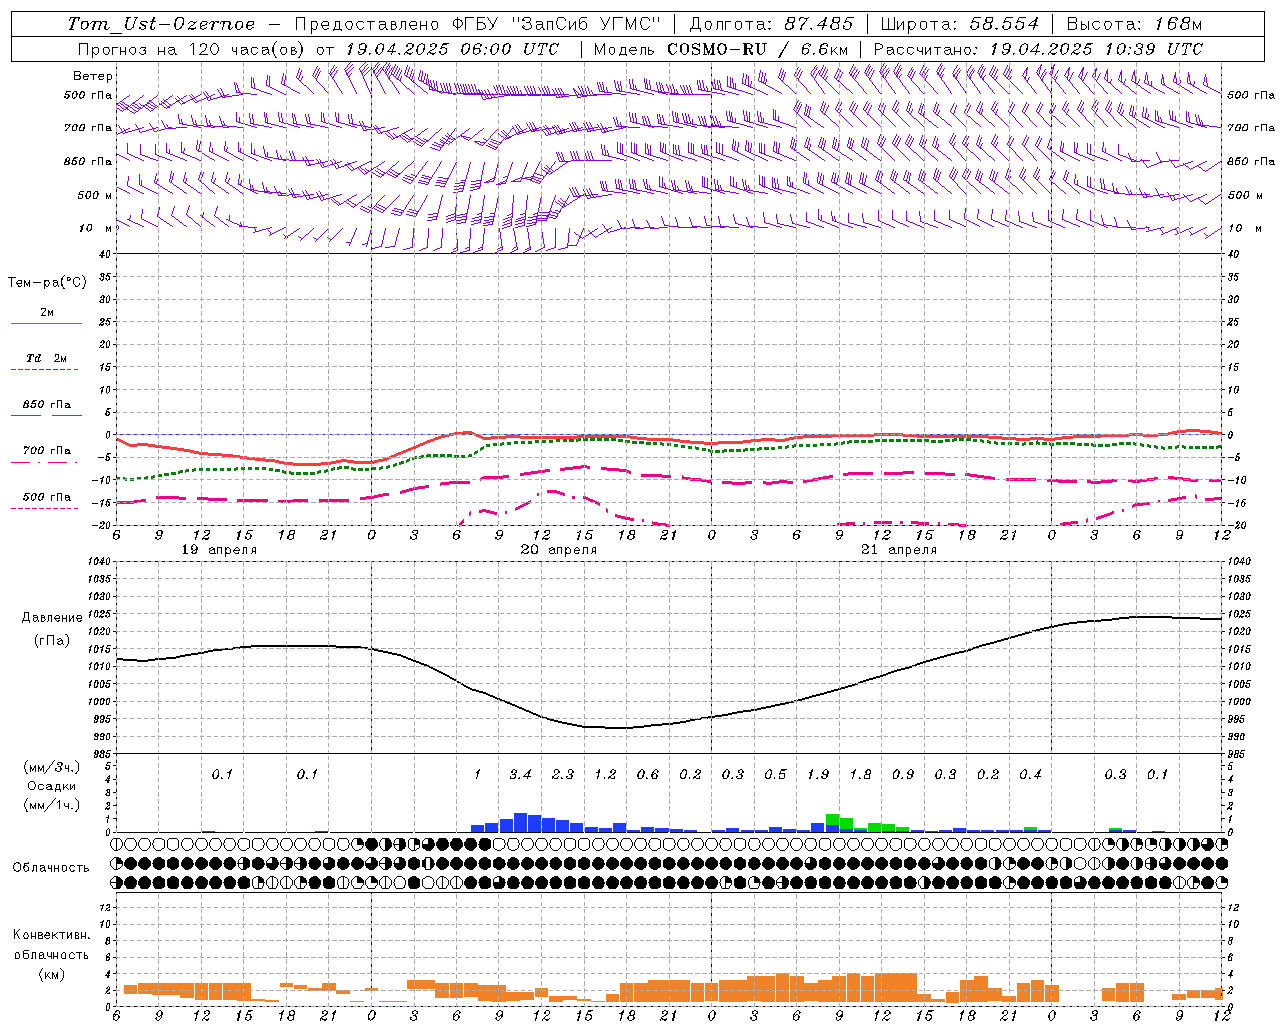Click the precipitation value '0.5'

775,775
